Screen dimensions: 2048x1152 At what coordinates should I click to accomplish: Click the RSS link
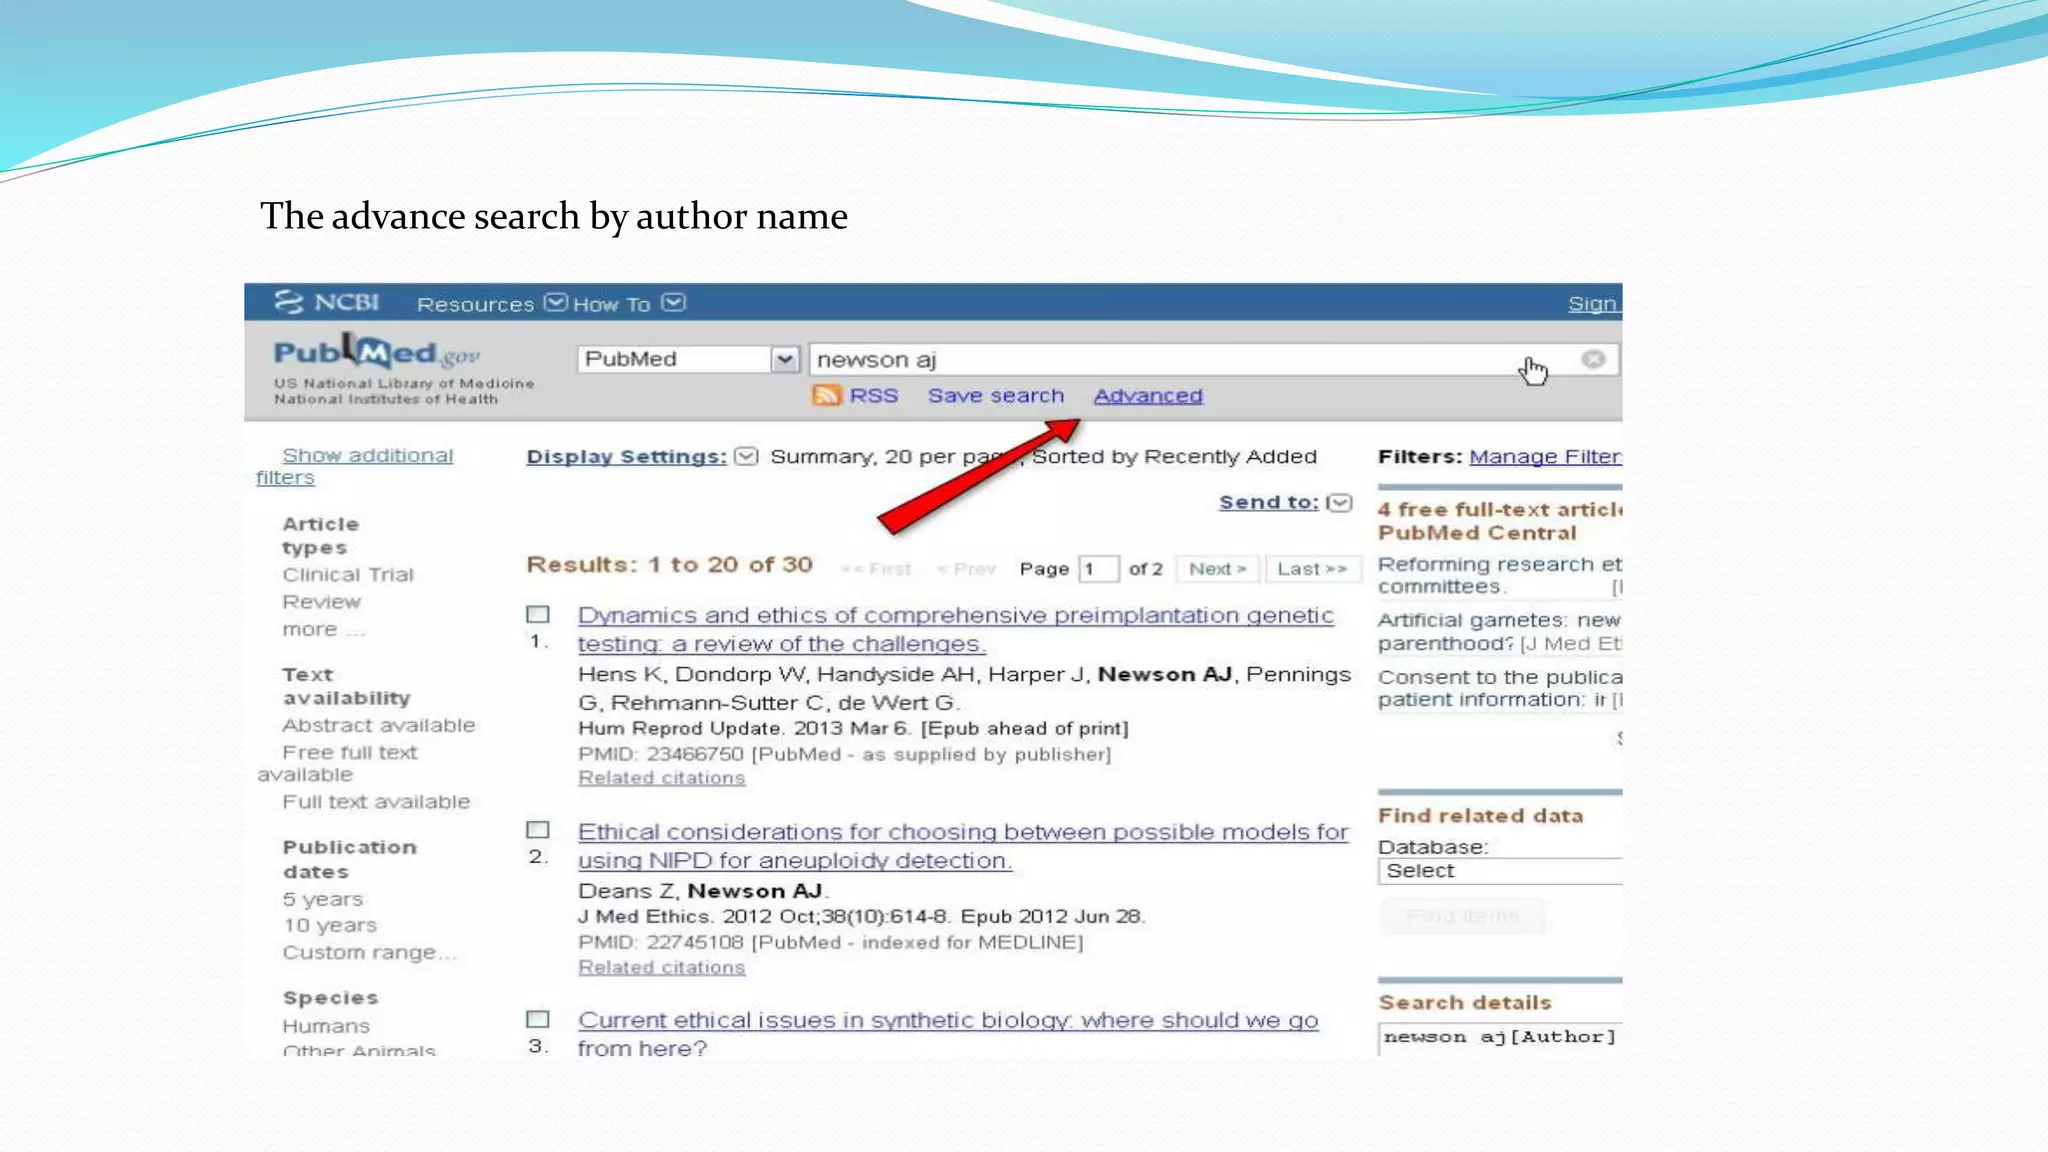click(873, 395)
